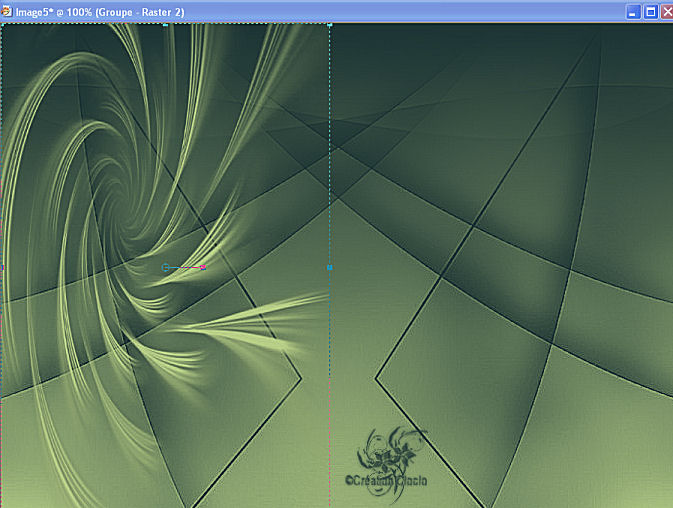Click the left-middle handle on the canvas edge
The height and width of the screenshot is (508, 673).
(x=2, y=267)
